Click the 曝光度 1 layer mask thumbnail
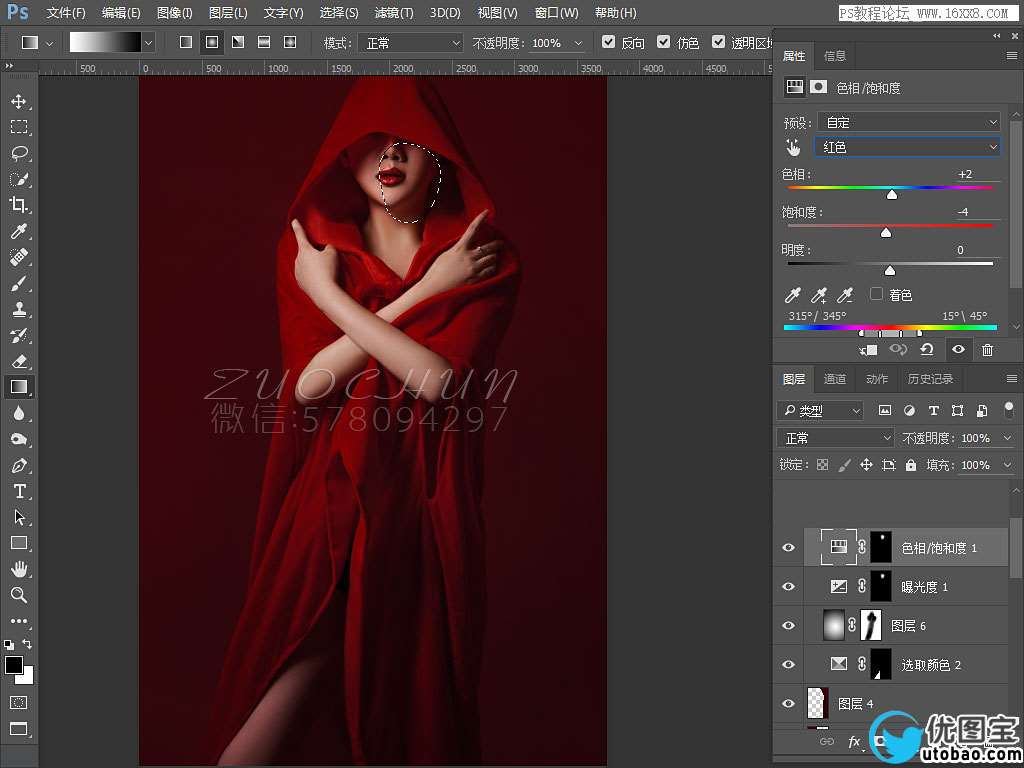The height and width of the screenshot is (768, 1024). pos(881,586)
